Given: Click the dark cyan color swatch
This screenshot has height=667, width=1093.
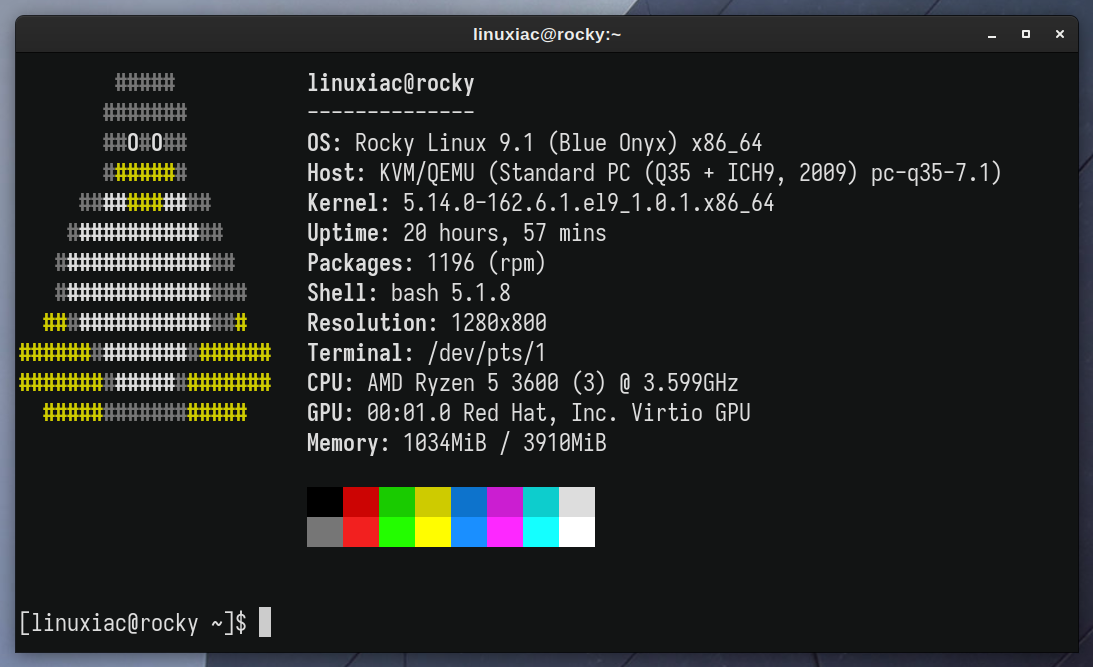Looking at the screenshot, I should (x=541, y=502).
